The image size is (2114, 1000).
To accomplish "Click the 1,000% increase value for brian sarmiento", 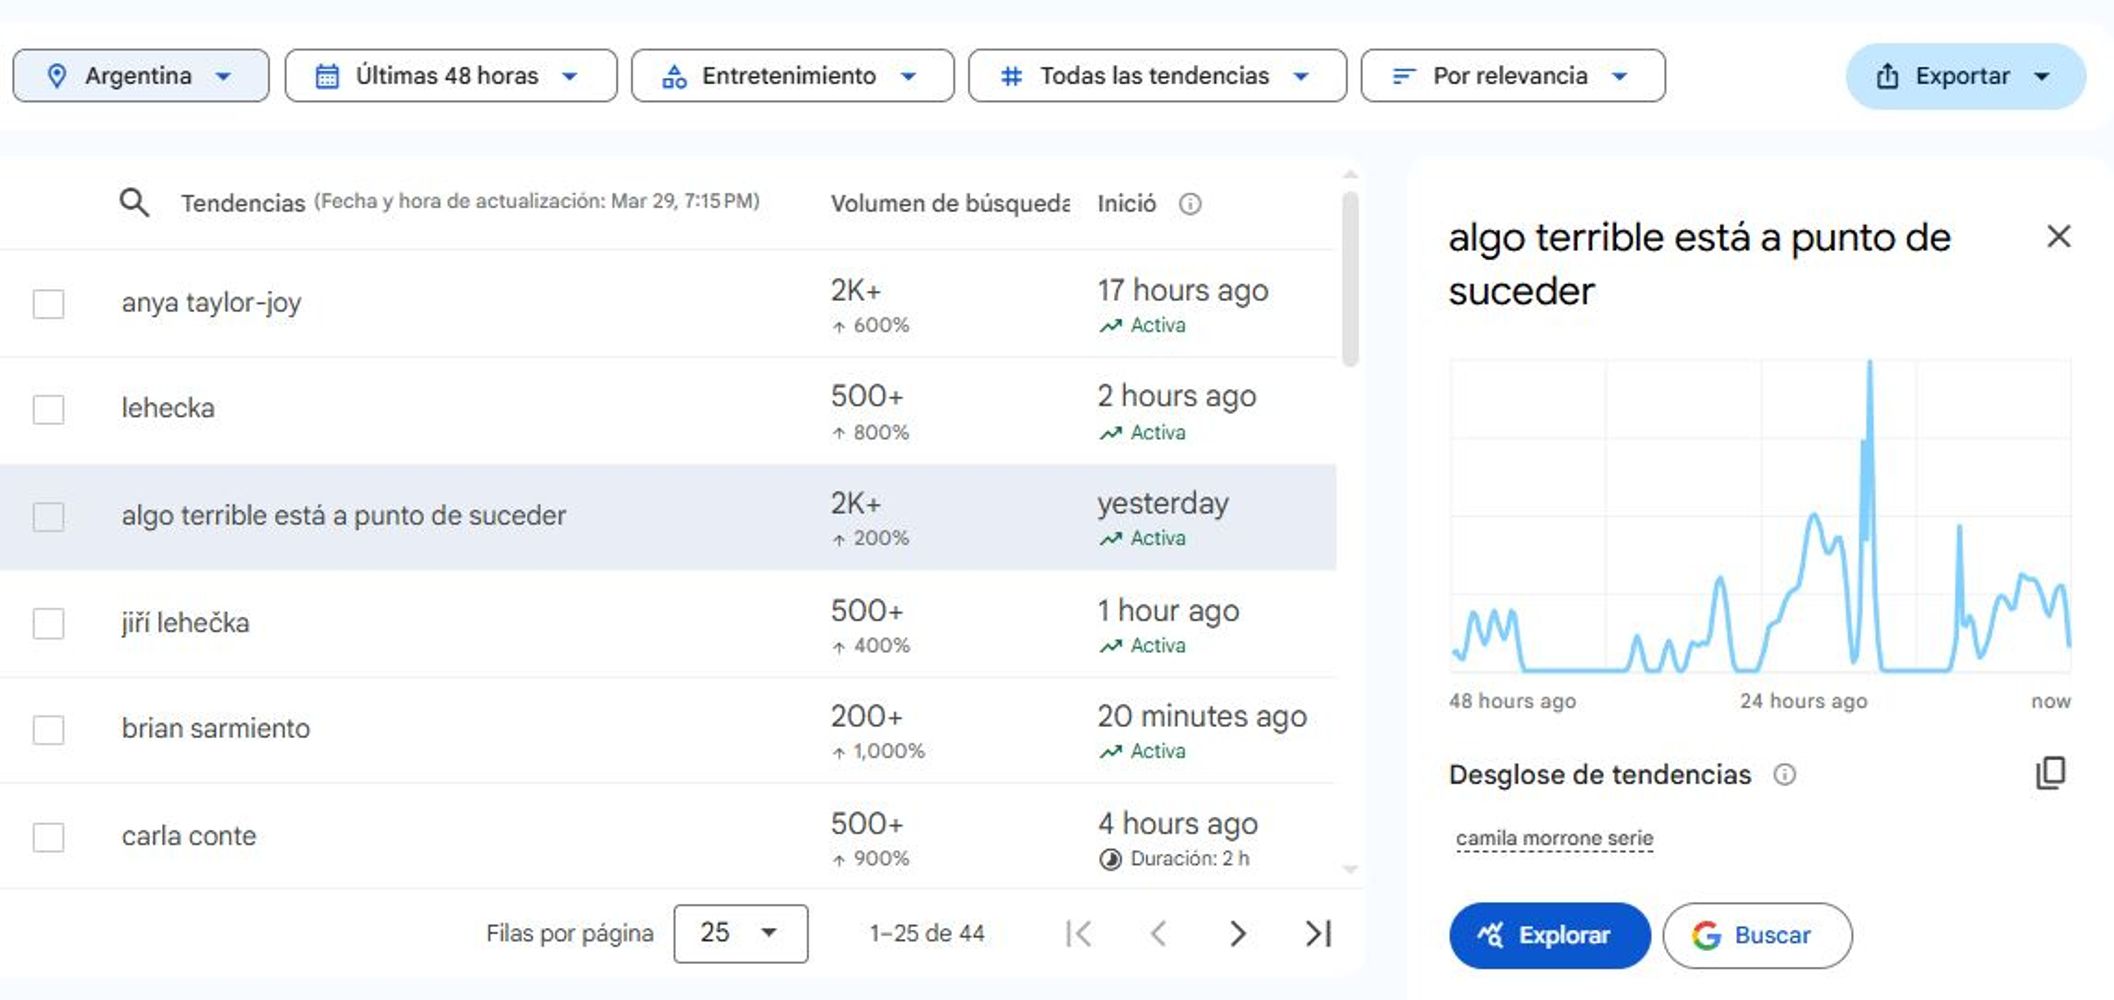I will pyautogui.click(x=879, y=751).
